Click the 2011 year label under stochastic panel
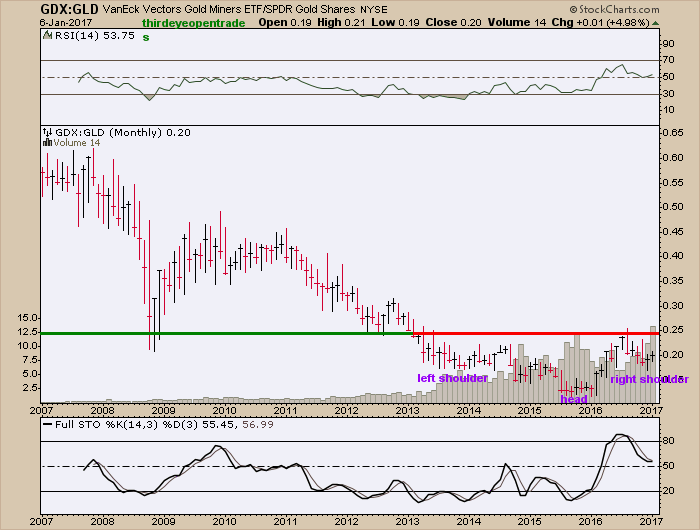This screenshot has width=700, height=530. click(x=286, y=521)
